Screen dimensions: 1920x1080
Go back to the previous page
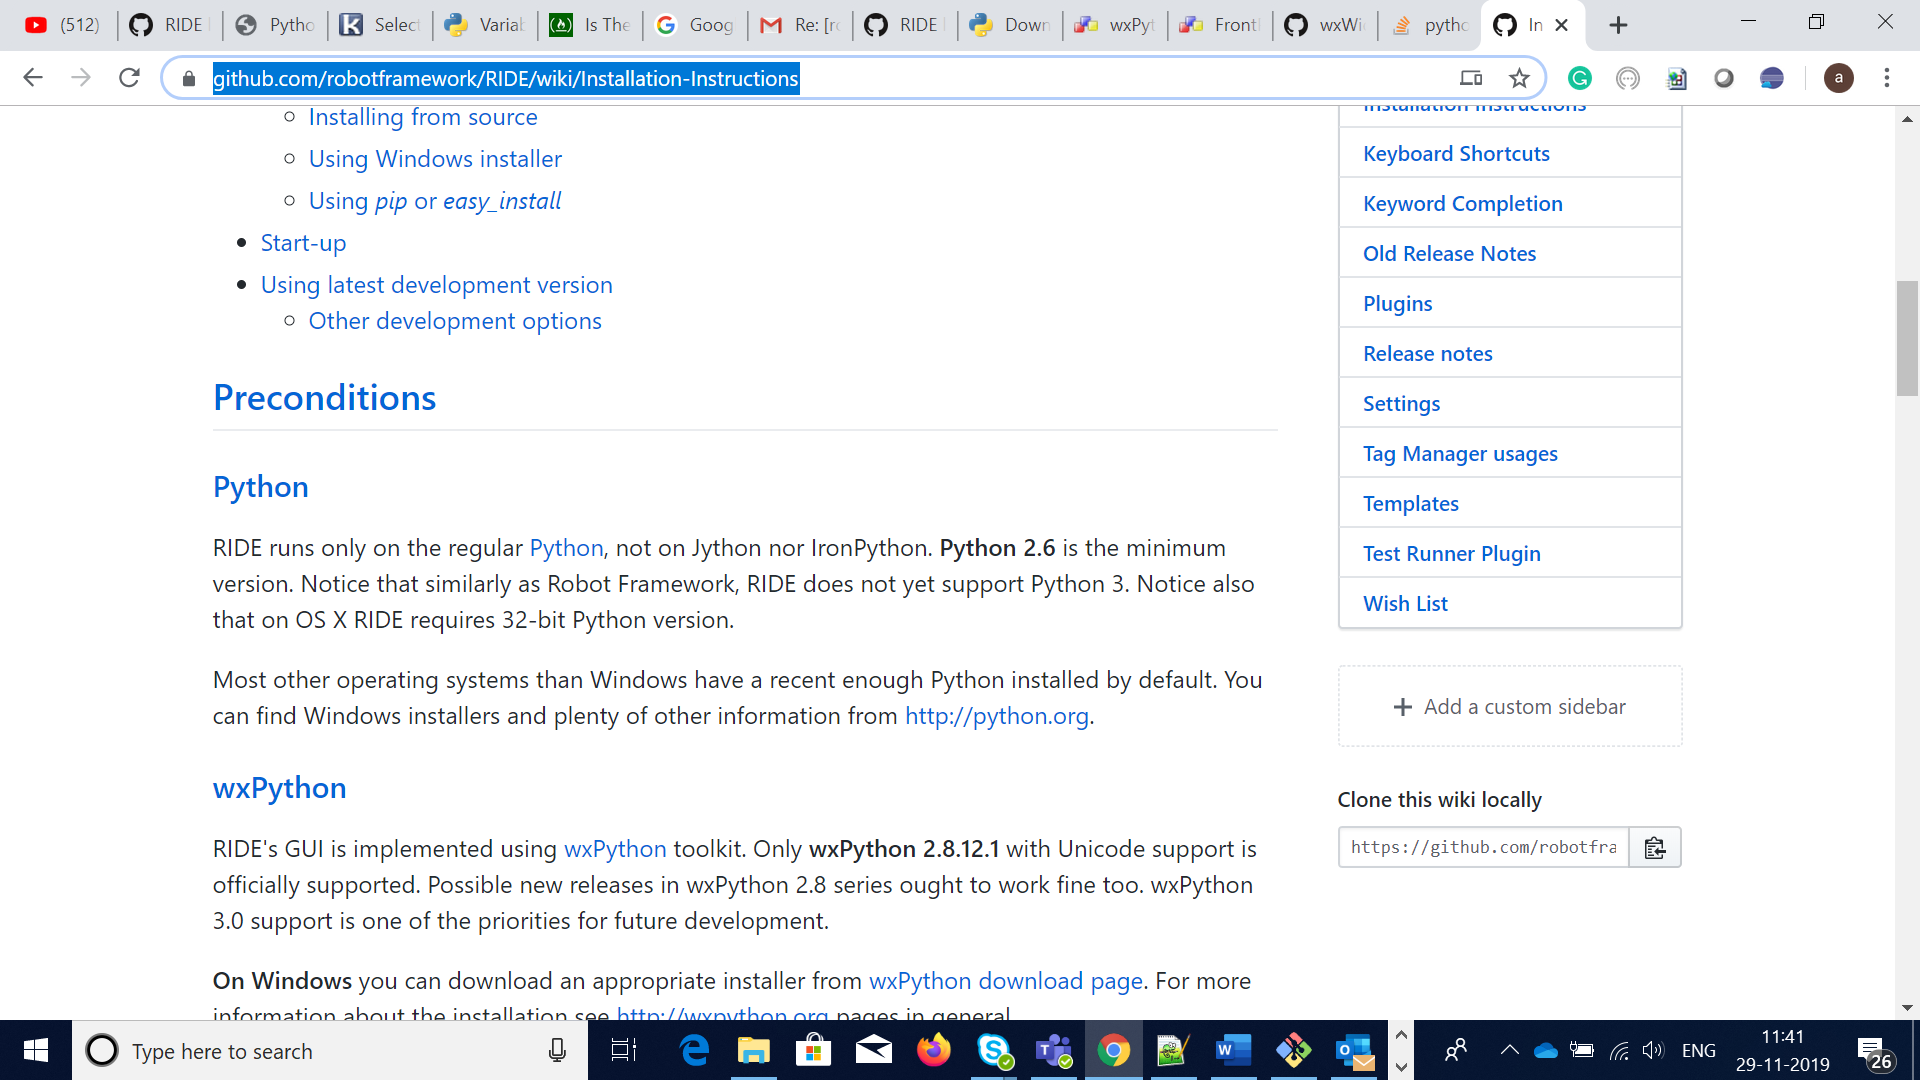point(33,78)
